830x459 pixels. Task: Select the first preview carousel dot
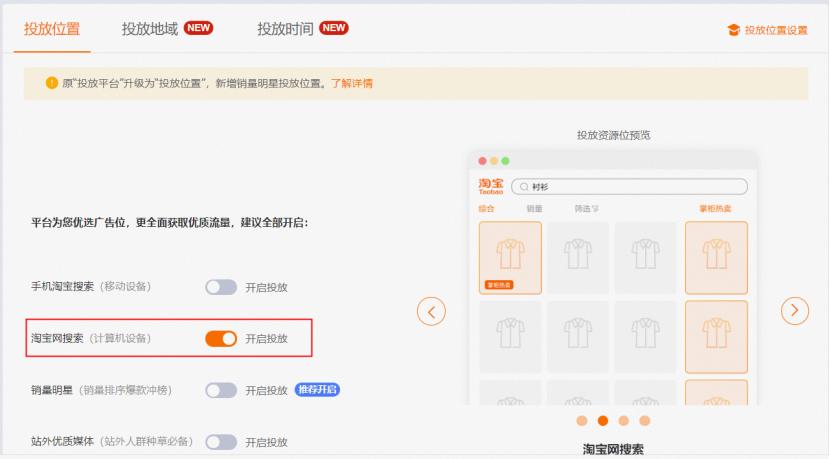click(582, 420)
